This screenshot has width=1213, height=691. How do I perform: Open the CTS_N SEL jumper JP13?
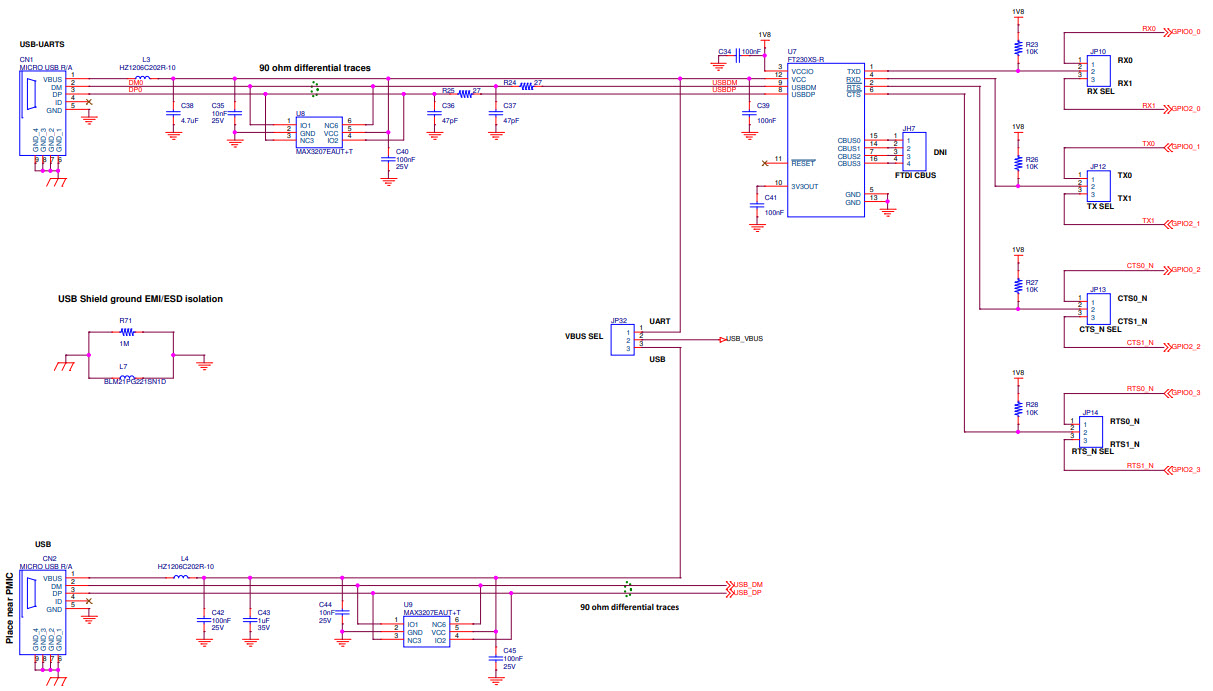[x=1098, y=309]
